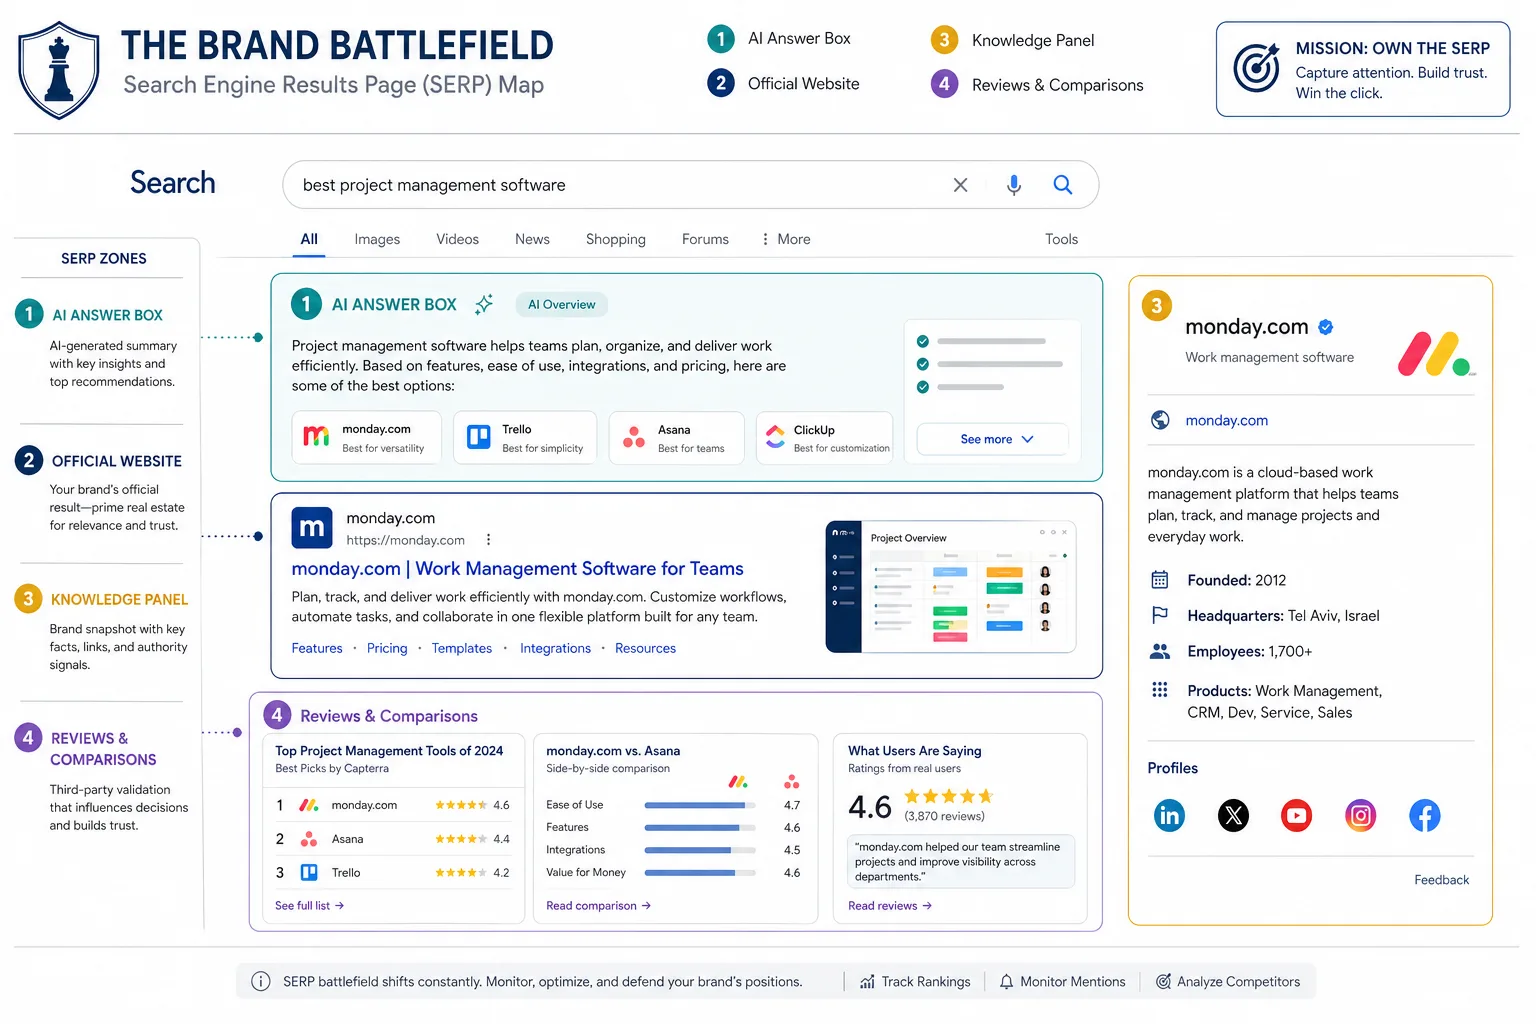1536x1024 pixels.
Task: Click the calendar icon beside Founded
Action: pos(1160,580)
